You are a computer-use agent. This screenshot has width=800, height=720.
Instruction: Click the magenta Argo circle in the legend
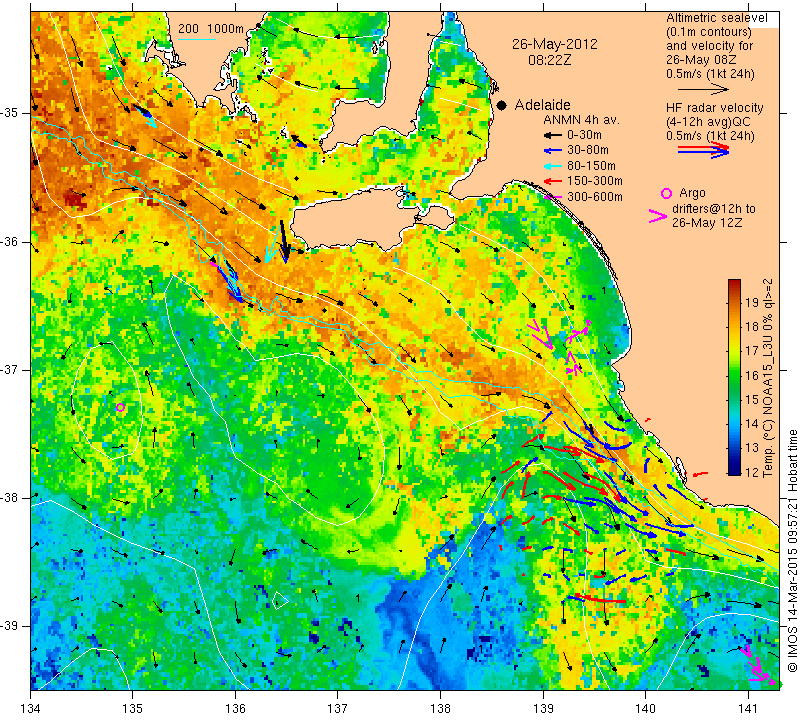click(666, 193)
